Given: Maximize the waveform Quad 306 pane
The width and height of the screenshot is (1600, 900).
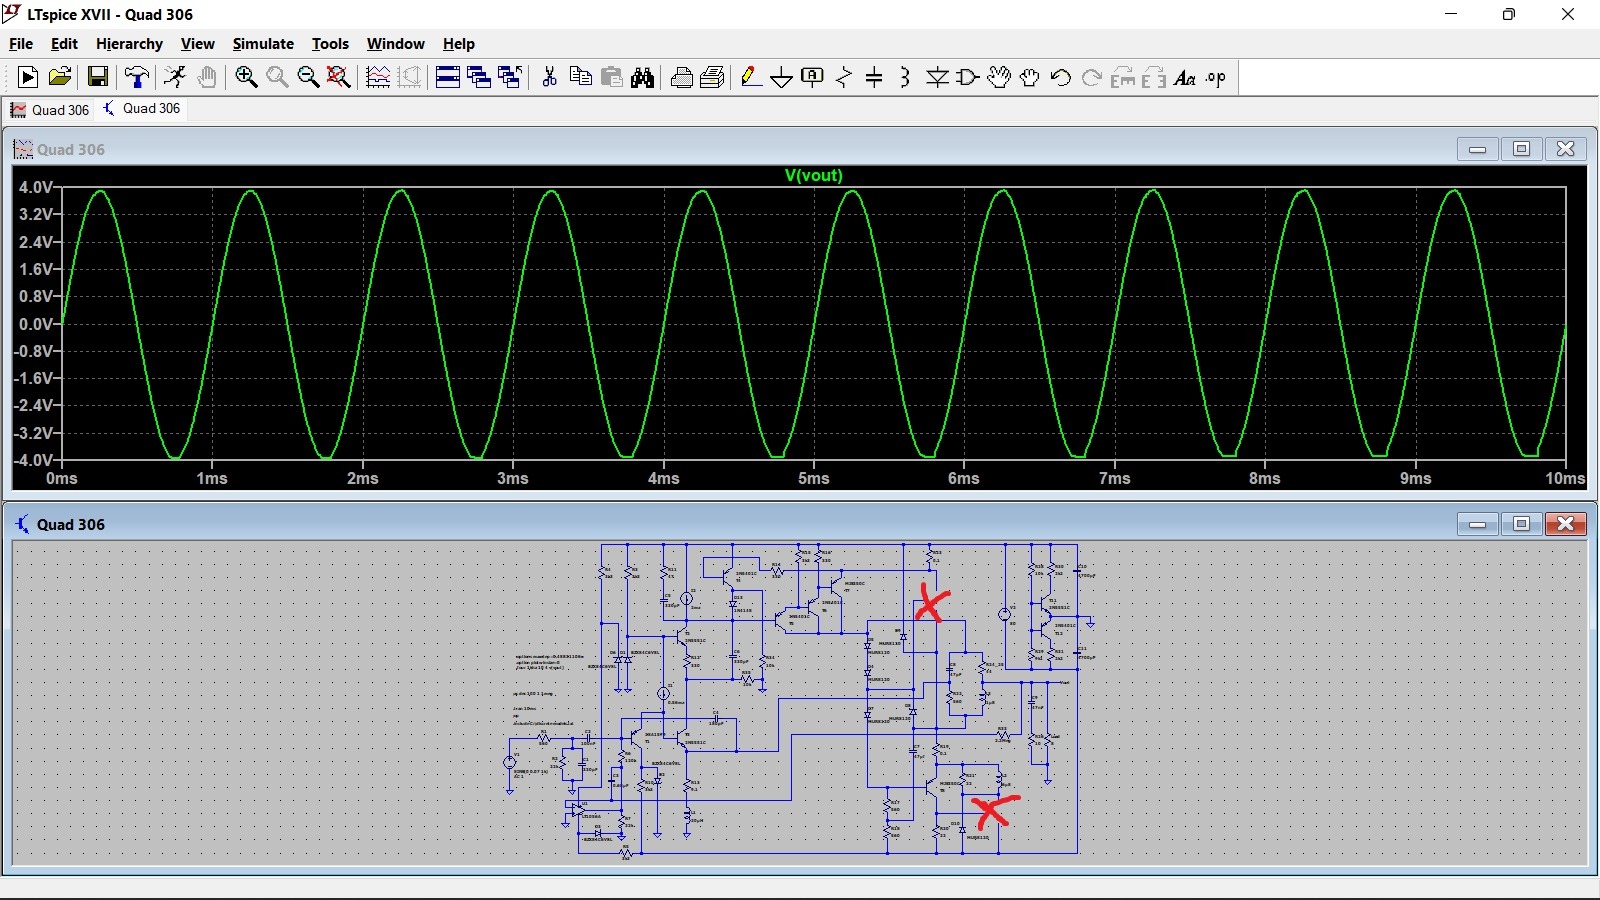Looking at the screenshot, I should coord(1522,149).
